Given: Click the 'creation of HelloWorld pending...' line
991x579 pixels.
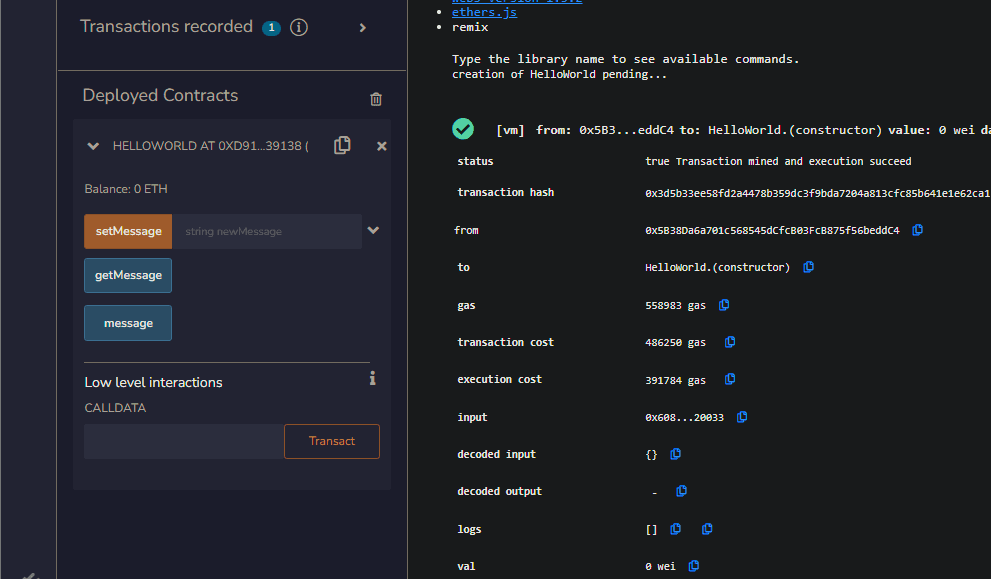Looking at the screenshot, I should 559,75.
